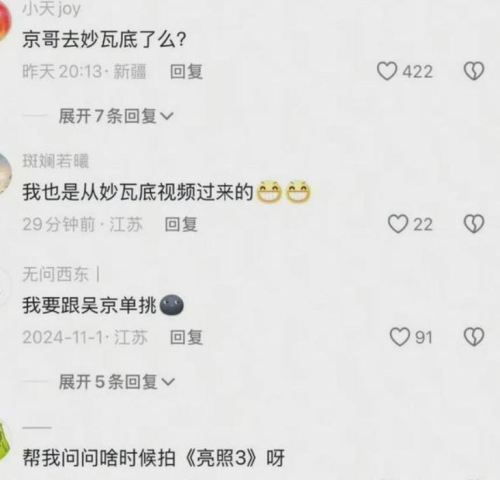This screenshot has height=480, width=500.
Task: Open 无问西东's profile by username
Action: coord(55,275)
